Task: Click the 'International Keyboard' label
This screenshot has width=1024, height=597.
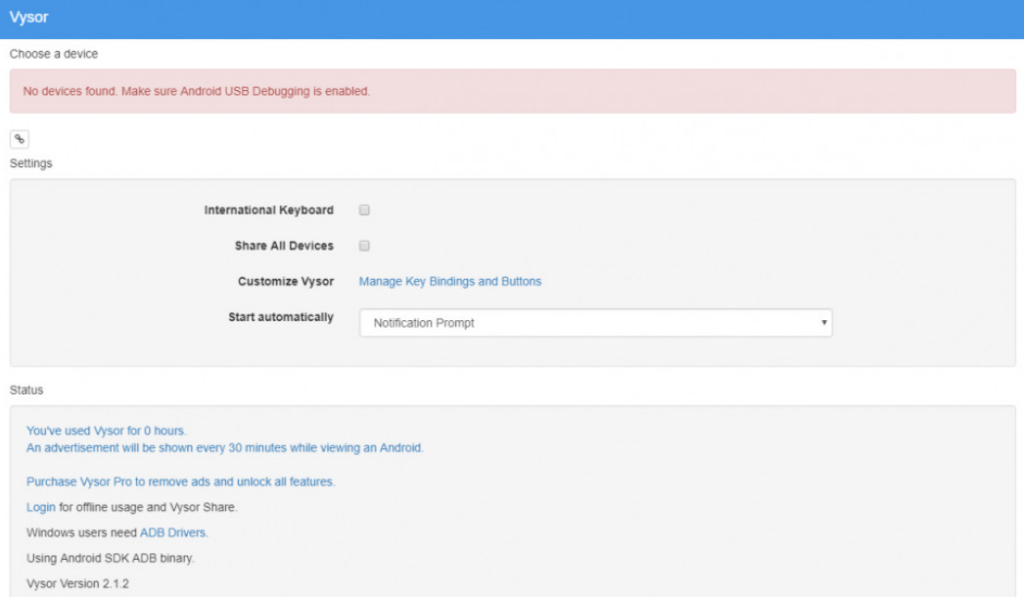Action: click(x=268, y=210)
